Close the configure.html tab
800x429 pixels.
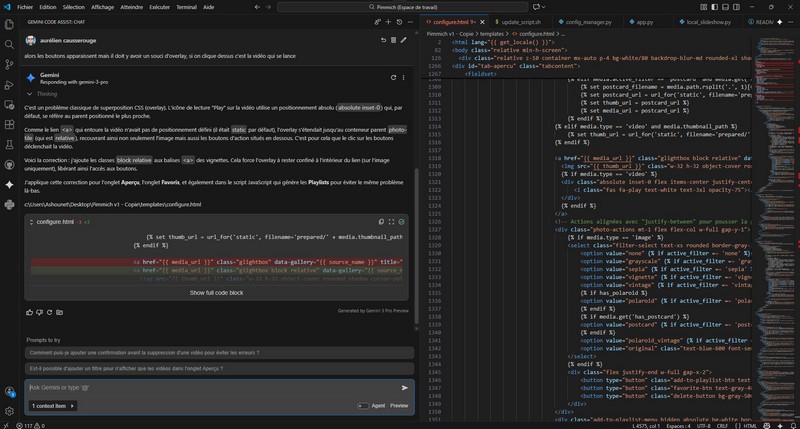click(x=482, y=22)
